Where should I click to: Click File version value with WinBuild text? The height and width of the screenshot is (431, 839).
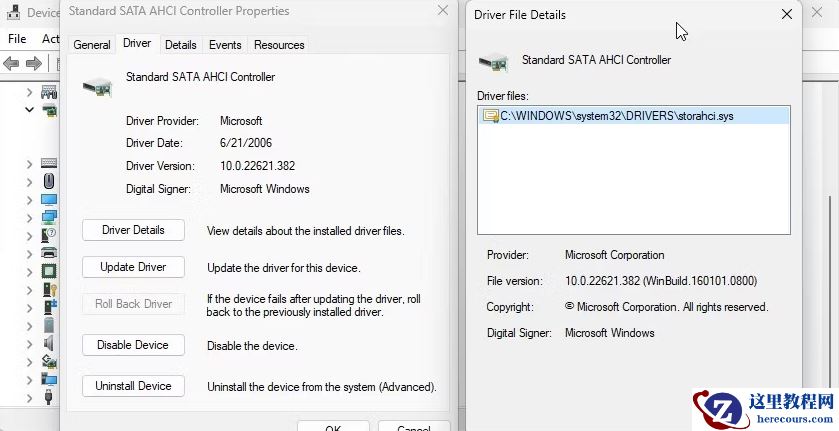[x=661, y=281]
